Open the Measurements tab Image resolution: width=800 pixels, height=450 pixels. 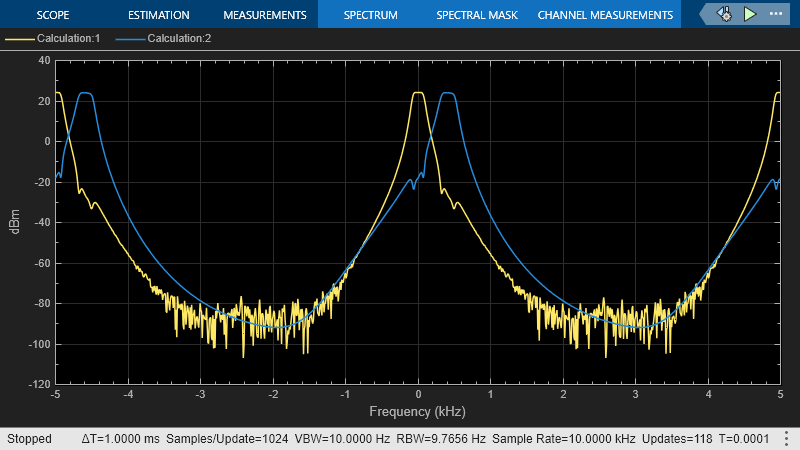pos(265,15)
